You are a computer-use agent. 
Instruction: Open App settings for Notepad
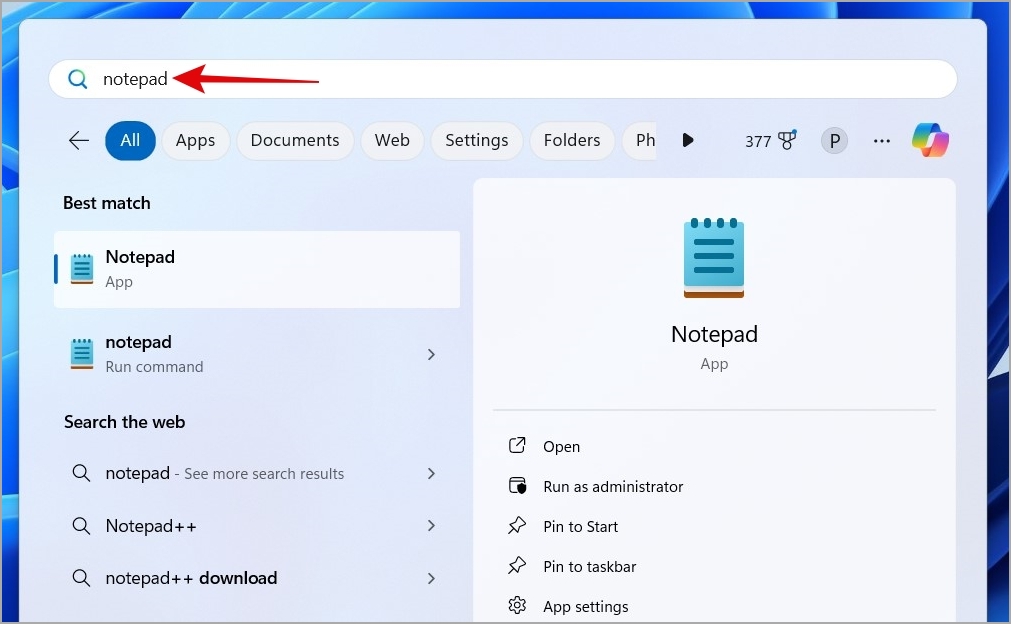click(x=585, y=607)
